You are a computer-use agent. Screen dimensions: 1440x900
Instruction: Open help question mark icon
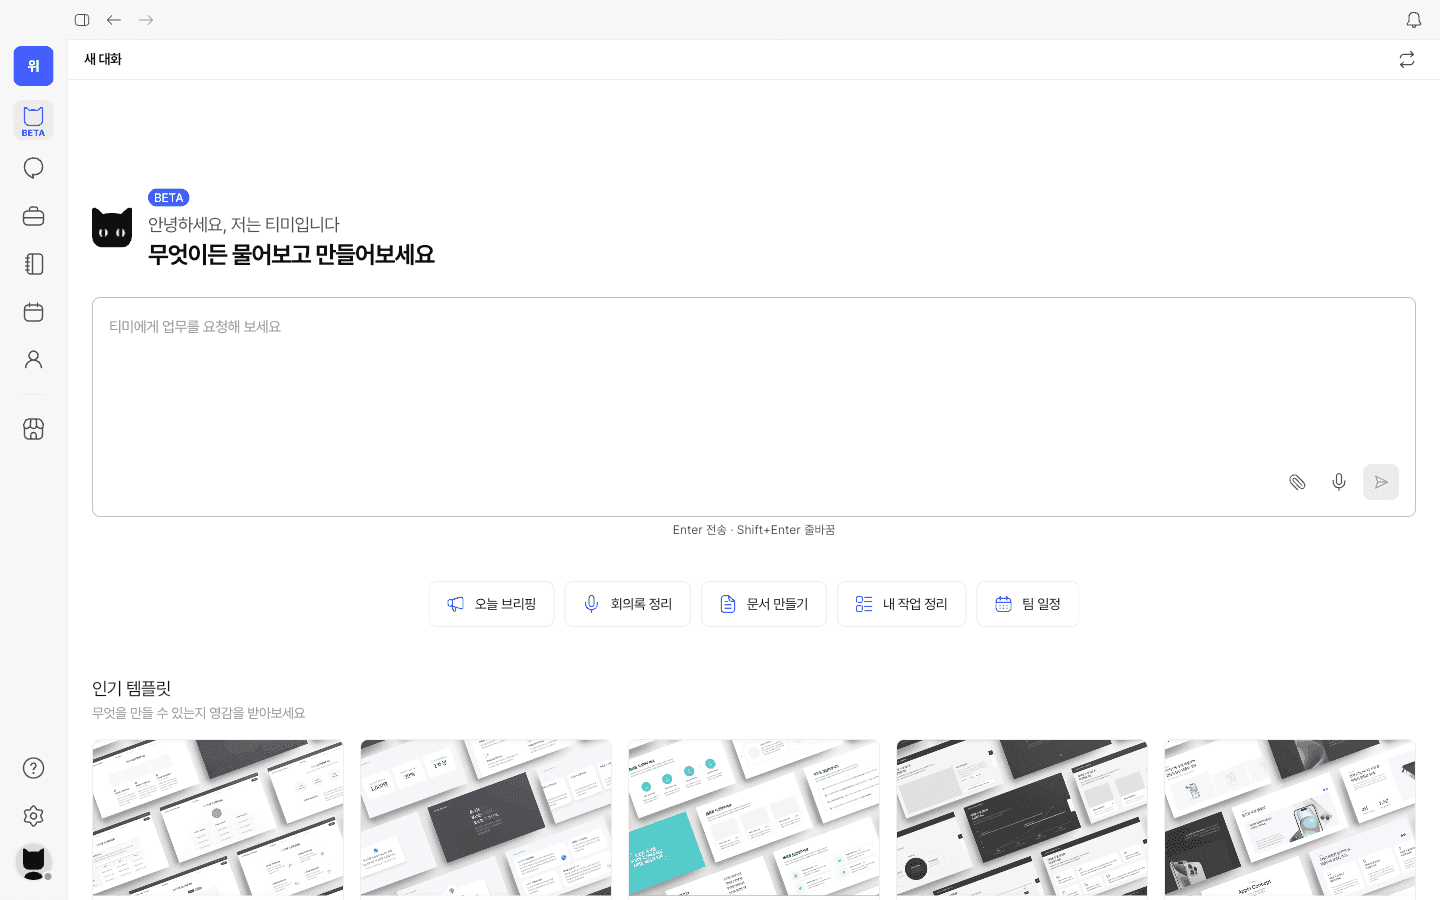(33, 768)
